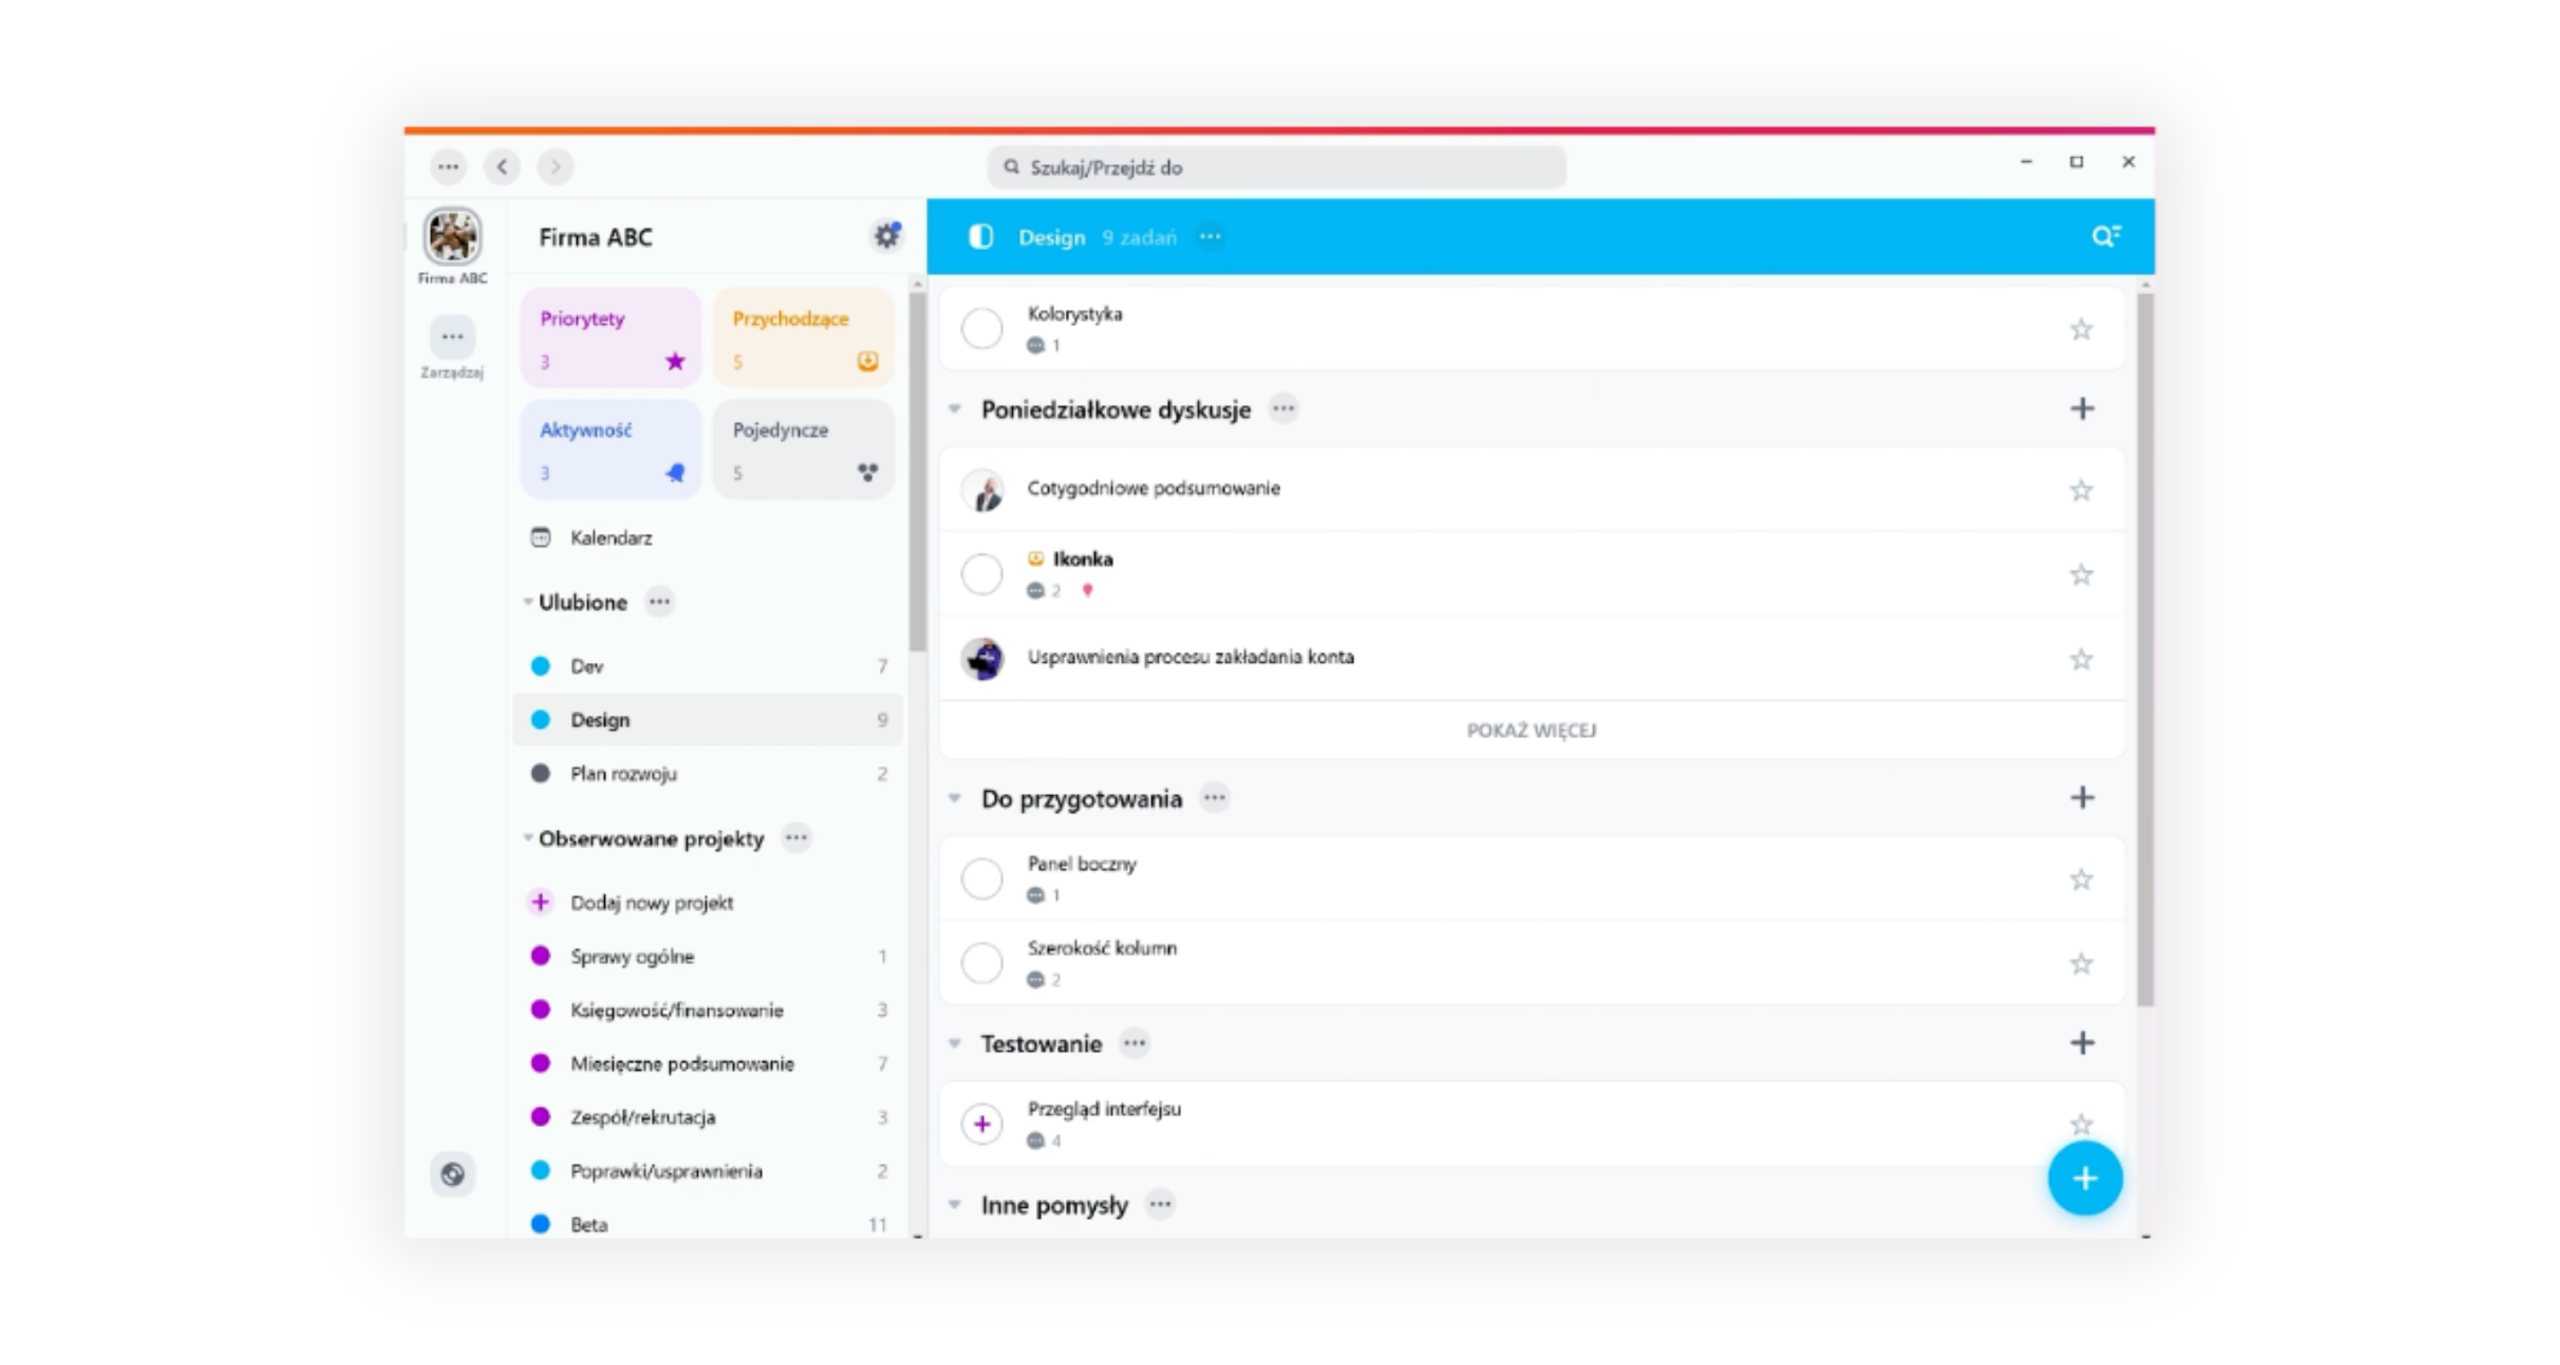Collapse Ulubione list
The height and width of the screenshot is (1365, 2560).
527,601
